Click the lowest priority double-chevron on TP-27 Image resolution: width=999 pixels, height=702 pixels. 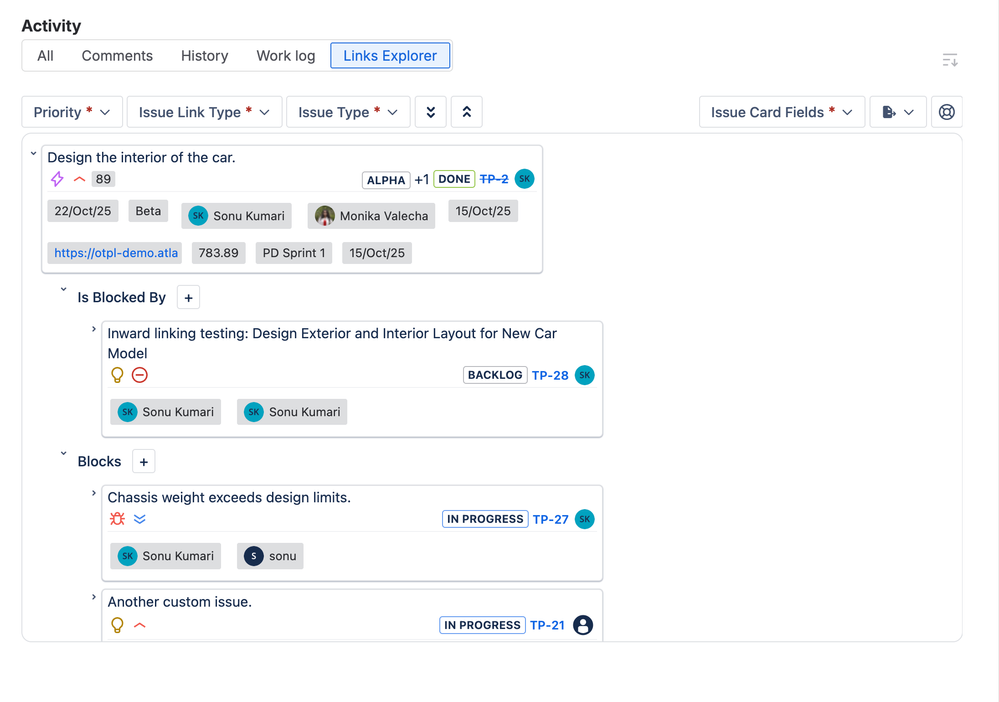click(x=140, y=519)
